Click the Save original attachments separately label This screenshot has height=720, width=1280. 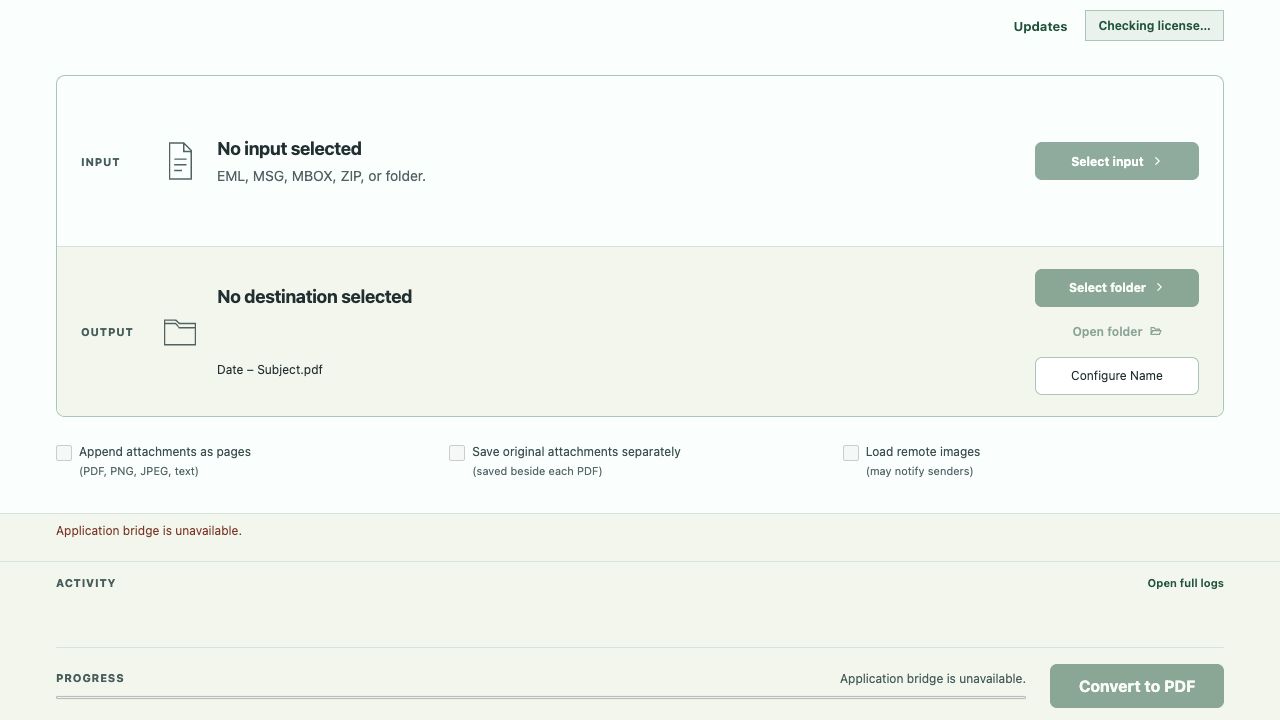tap(576, 452)
